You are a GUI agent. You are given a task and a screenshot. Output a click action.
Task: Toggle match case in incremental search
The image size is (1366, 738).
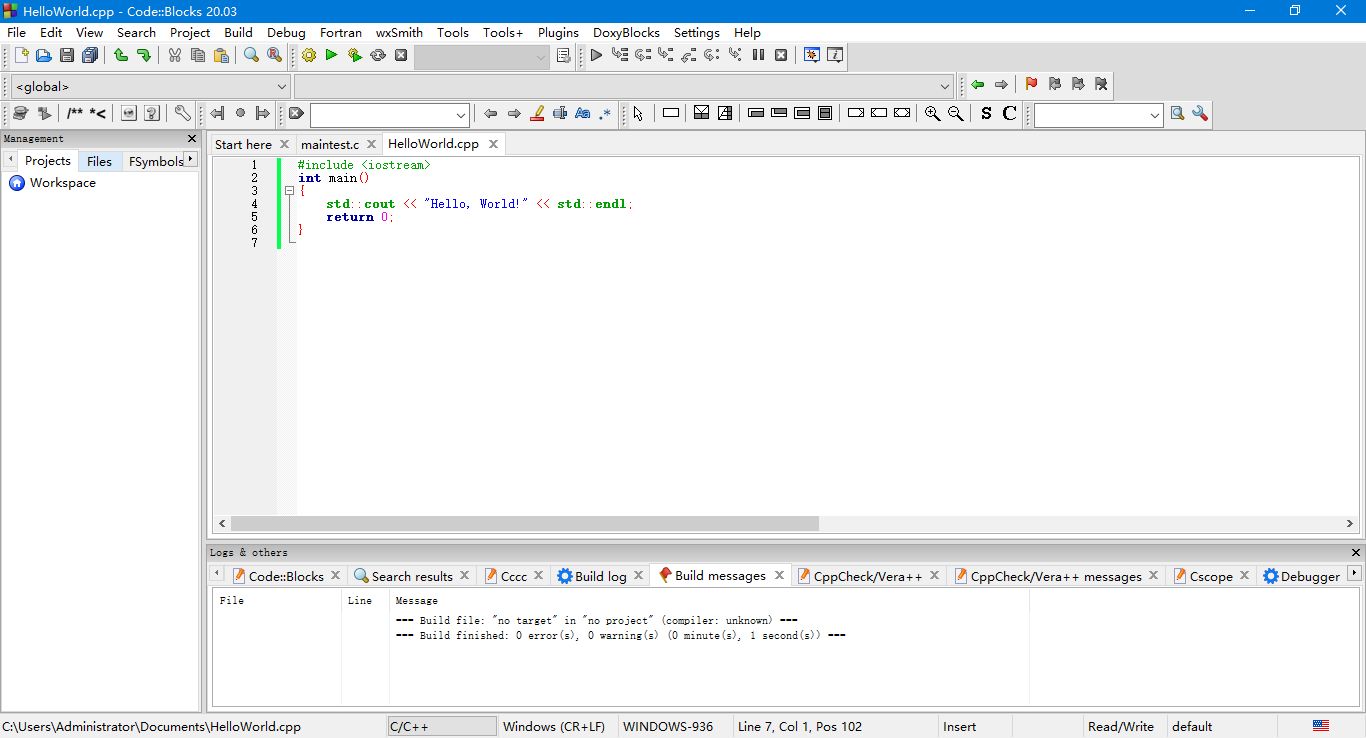point(582,113)
